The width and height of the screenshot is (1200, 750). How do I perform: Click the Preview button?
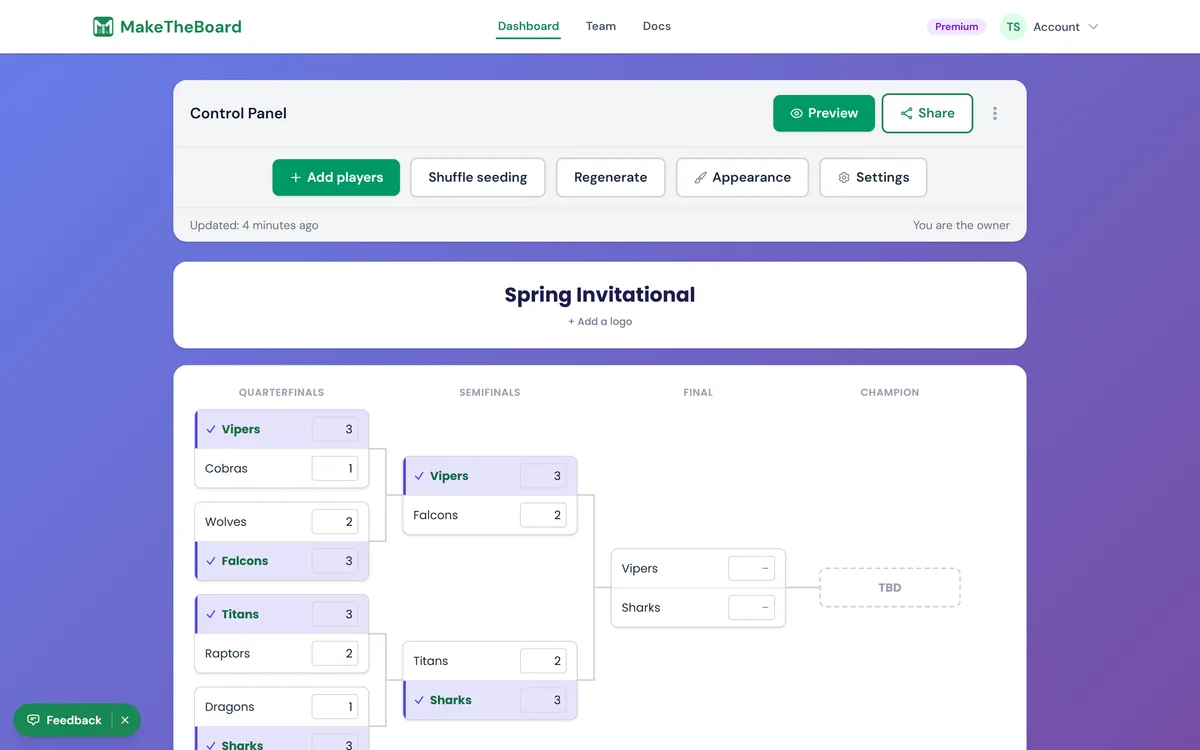coord(824,113)
